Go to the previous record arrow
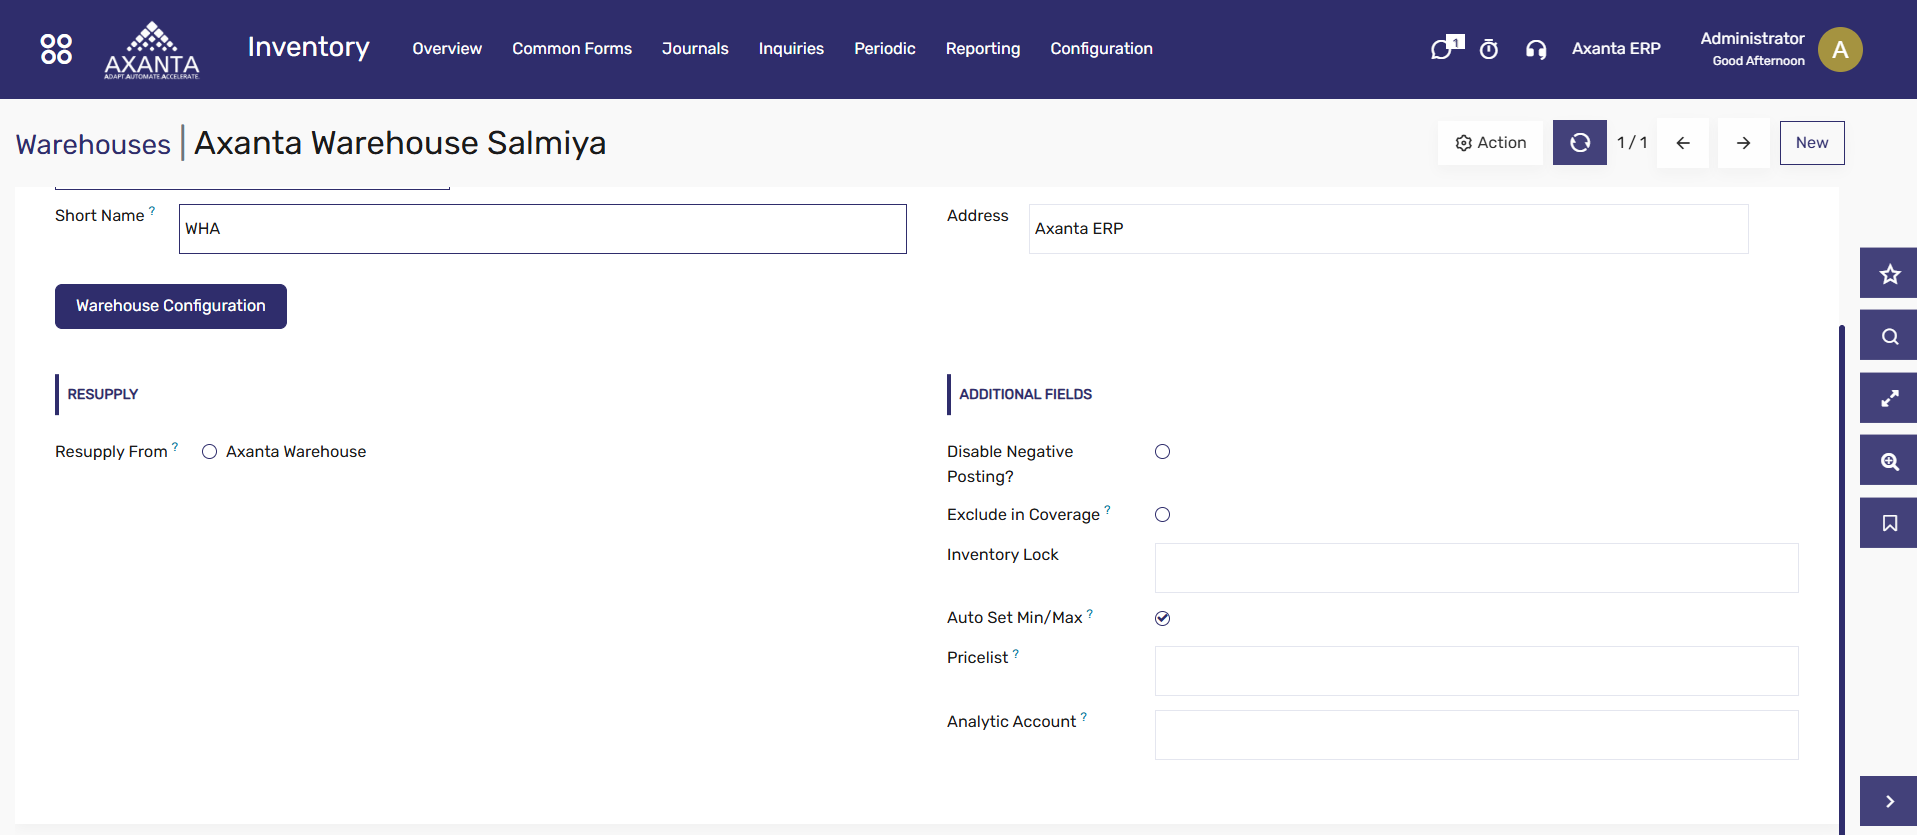This screenshot has height=835, width=1917. pos(1683,143)
